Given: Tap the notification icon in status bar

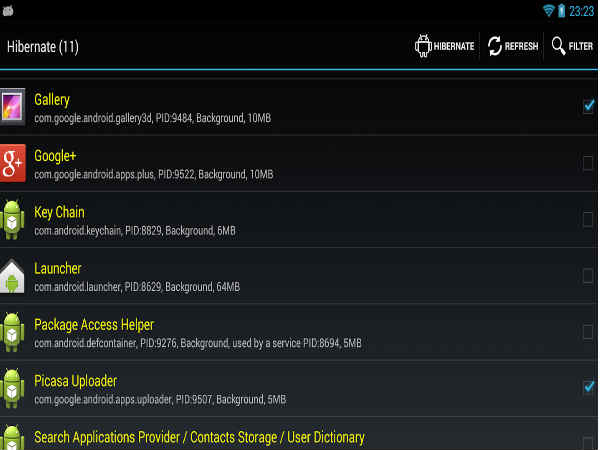Looking at the screenshot, I should click(8, 11).
